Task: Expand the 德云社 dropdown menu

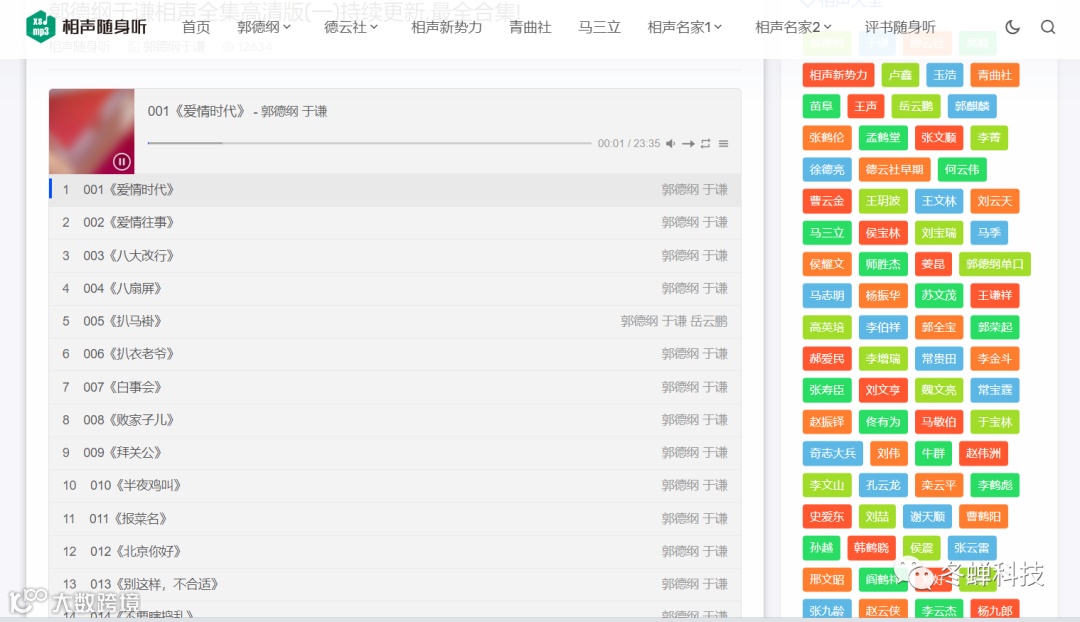Action: [351, 27]
